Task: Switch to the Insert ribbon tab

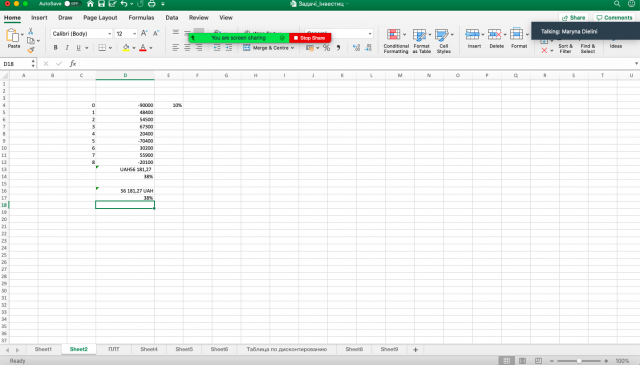Action: (39, 18)
